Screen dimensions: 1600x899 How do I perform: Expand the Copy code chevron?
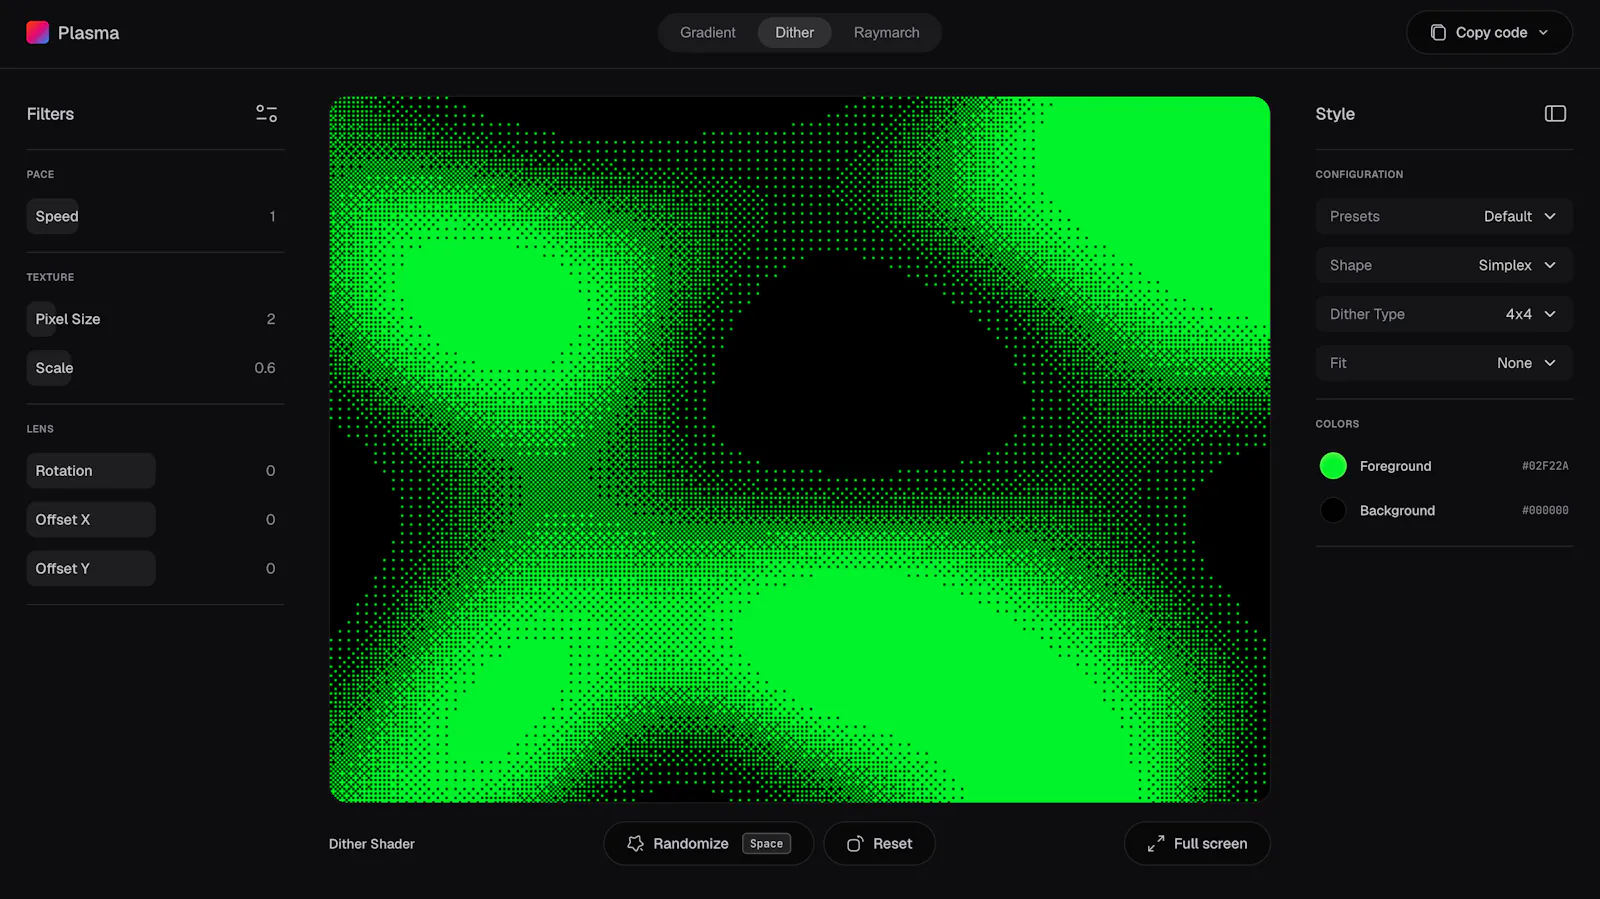click(x=1543, y=33)
